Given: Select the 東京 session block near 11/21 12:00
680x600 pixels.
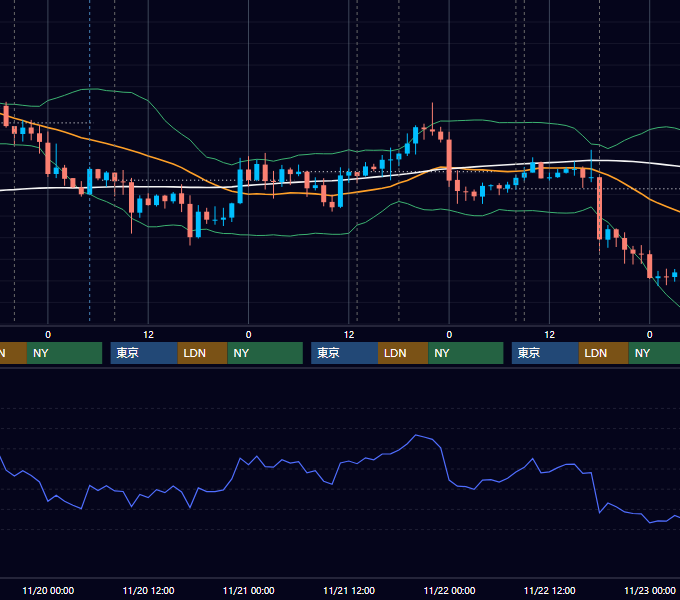Looking at the screenshot, I should 345,353.
